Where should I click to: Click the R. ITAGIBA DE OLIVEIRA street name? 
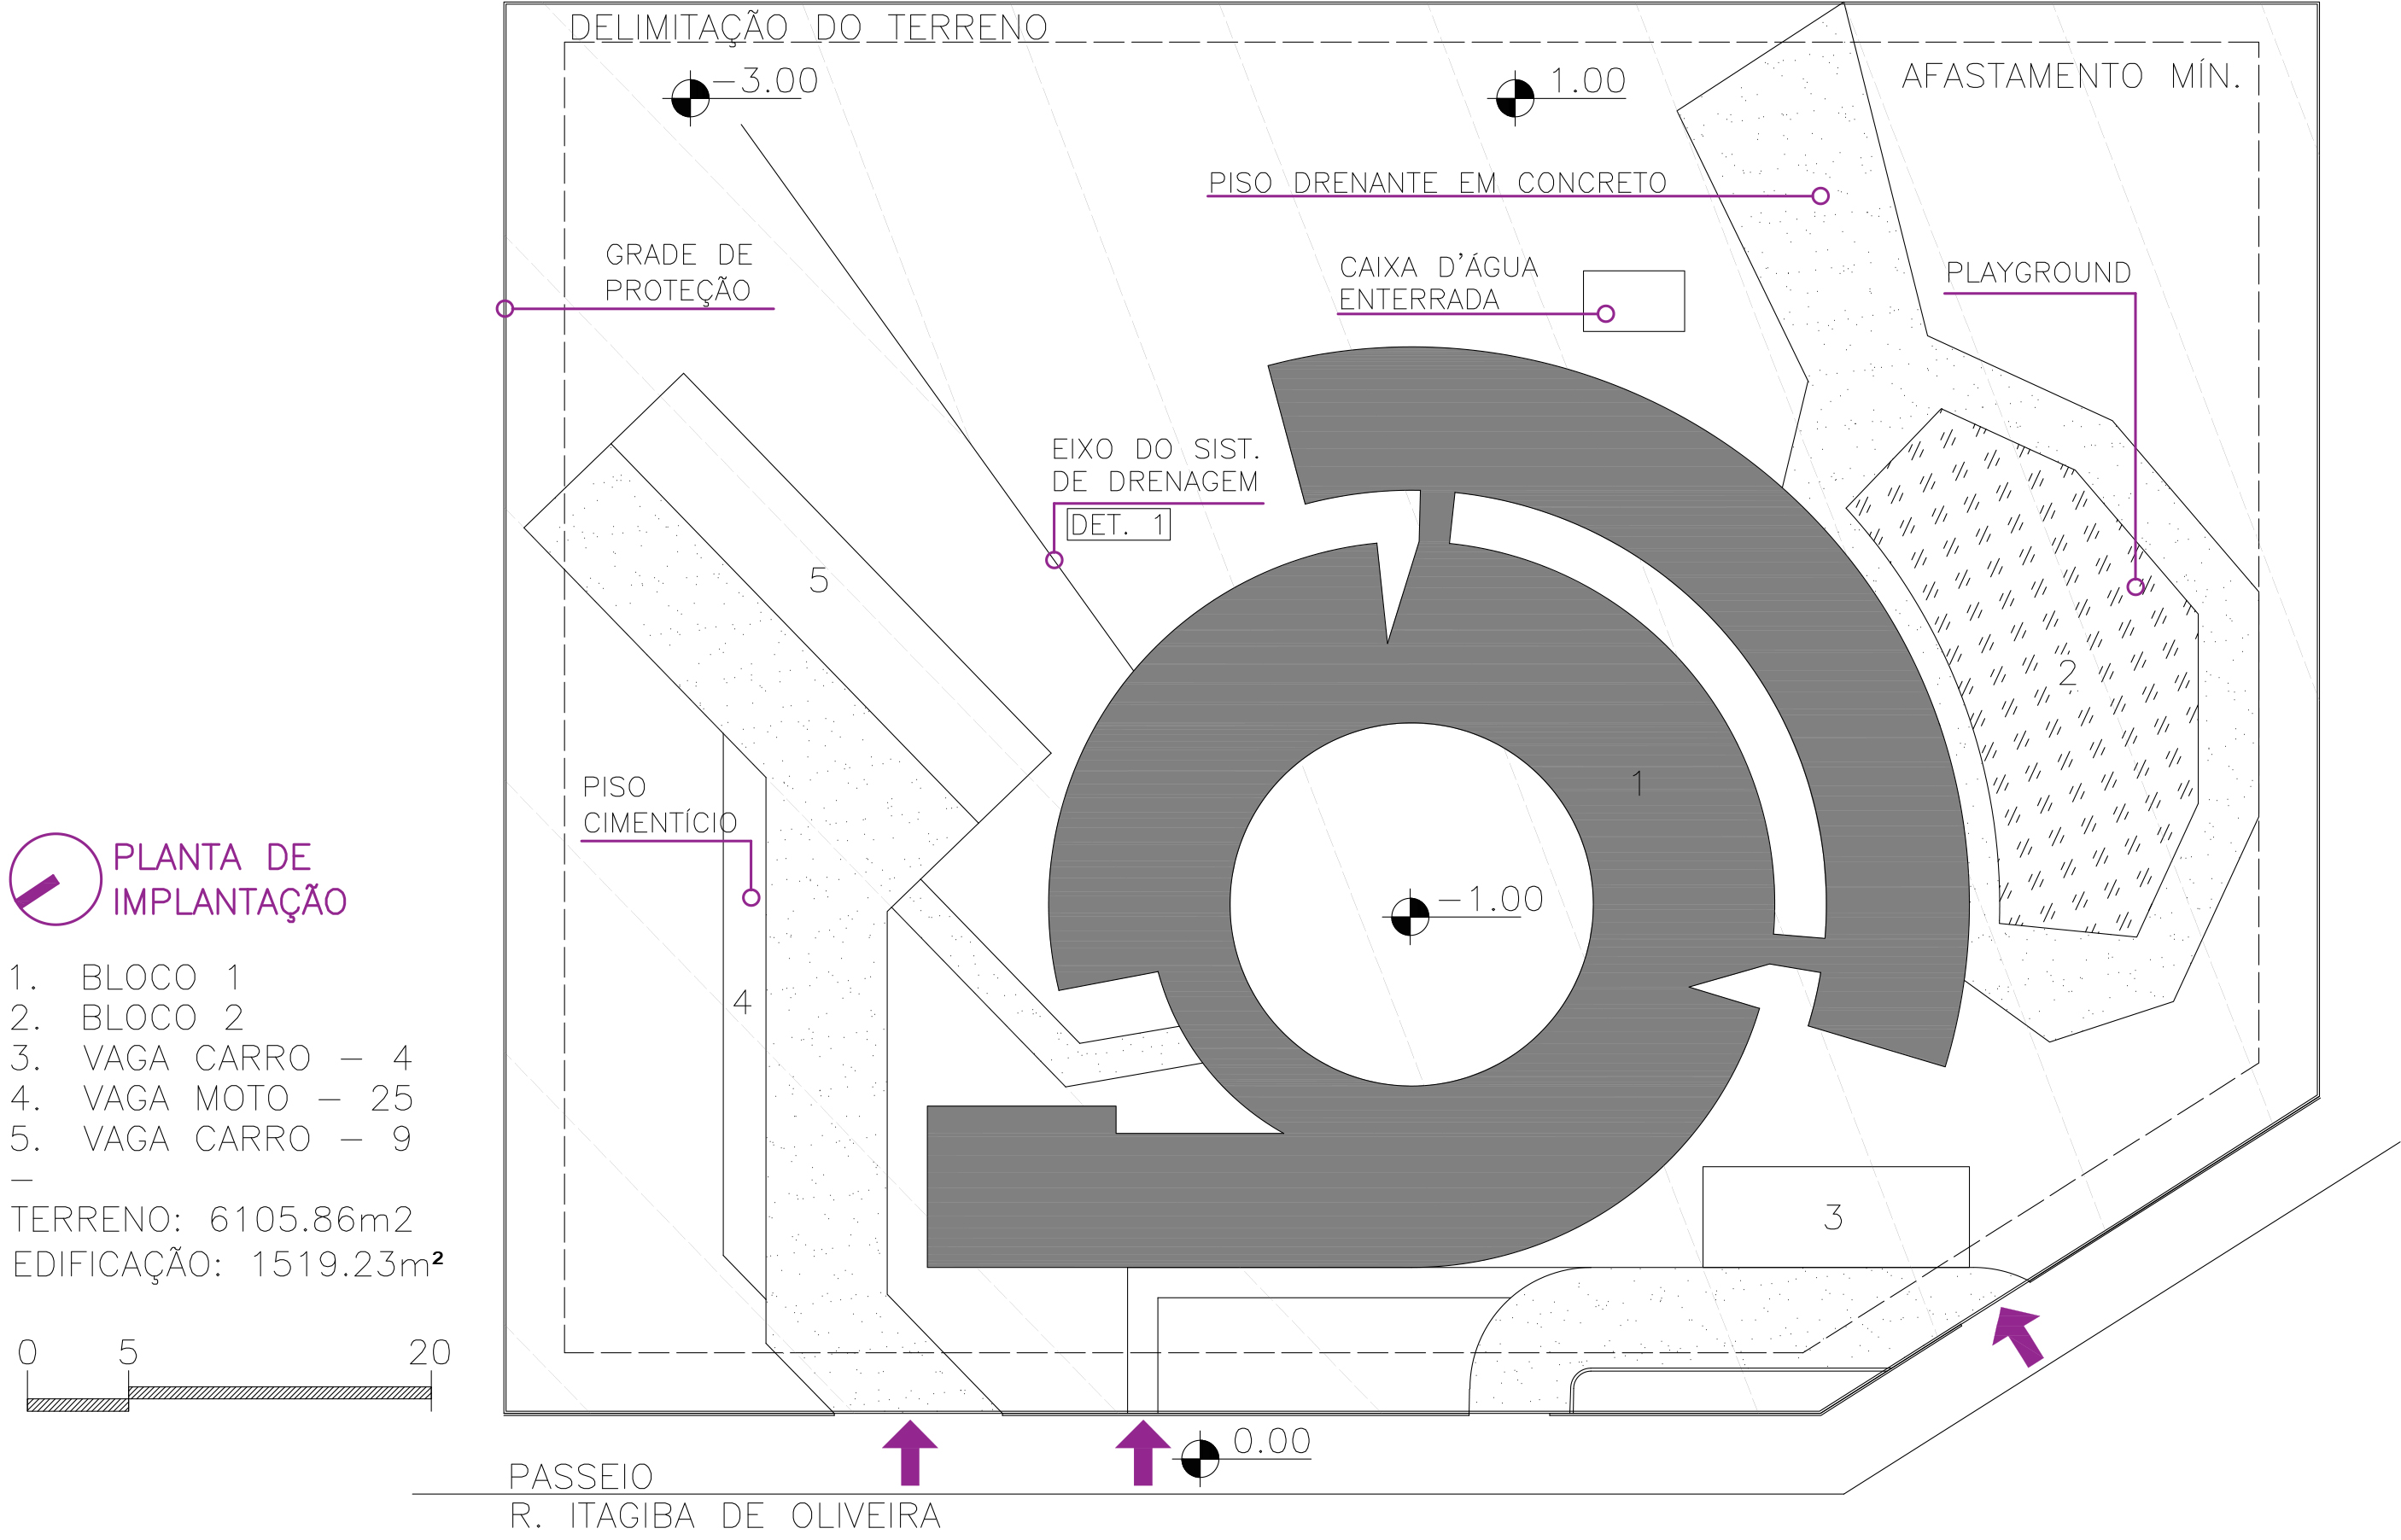[725, 1516]
